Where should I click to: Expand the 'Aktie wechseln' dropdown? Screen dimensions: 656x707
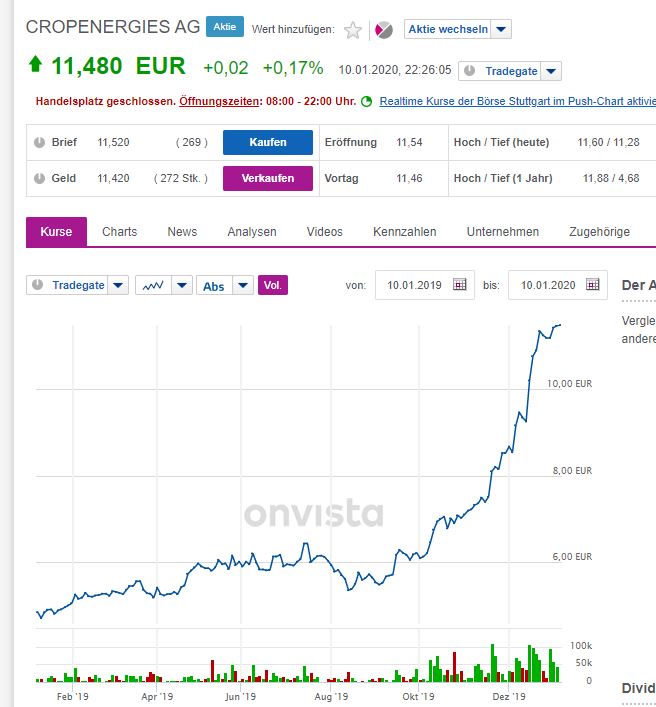pos(501,30)
